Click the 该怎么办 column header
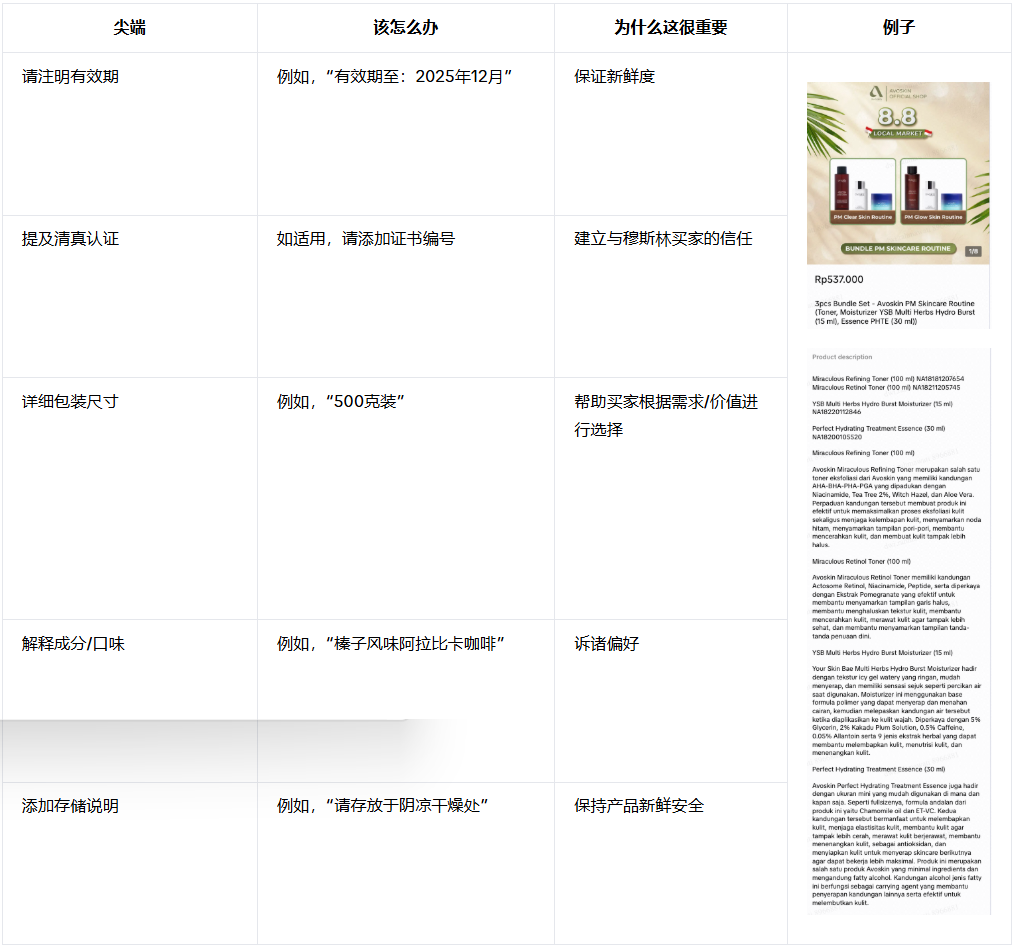 coord(405,28)
